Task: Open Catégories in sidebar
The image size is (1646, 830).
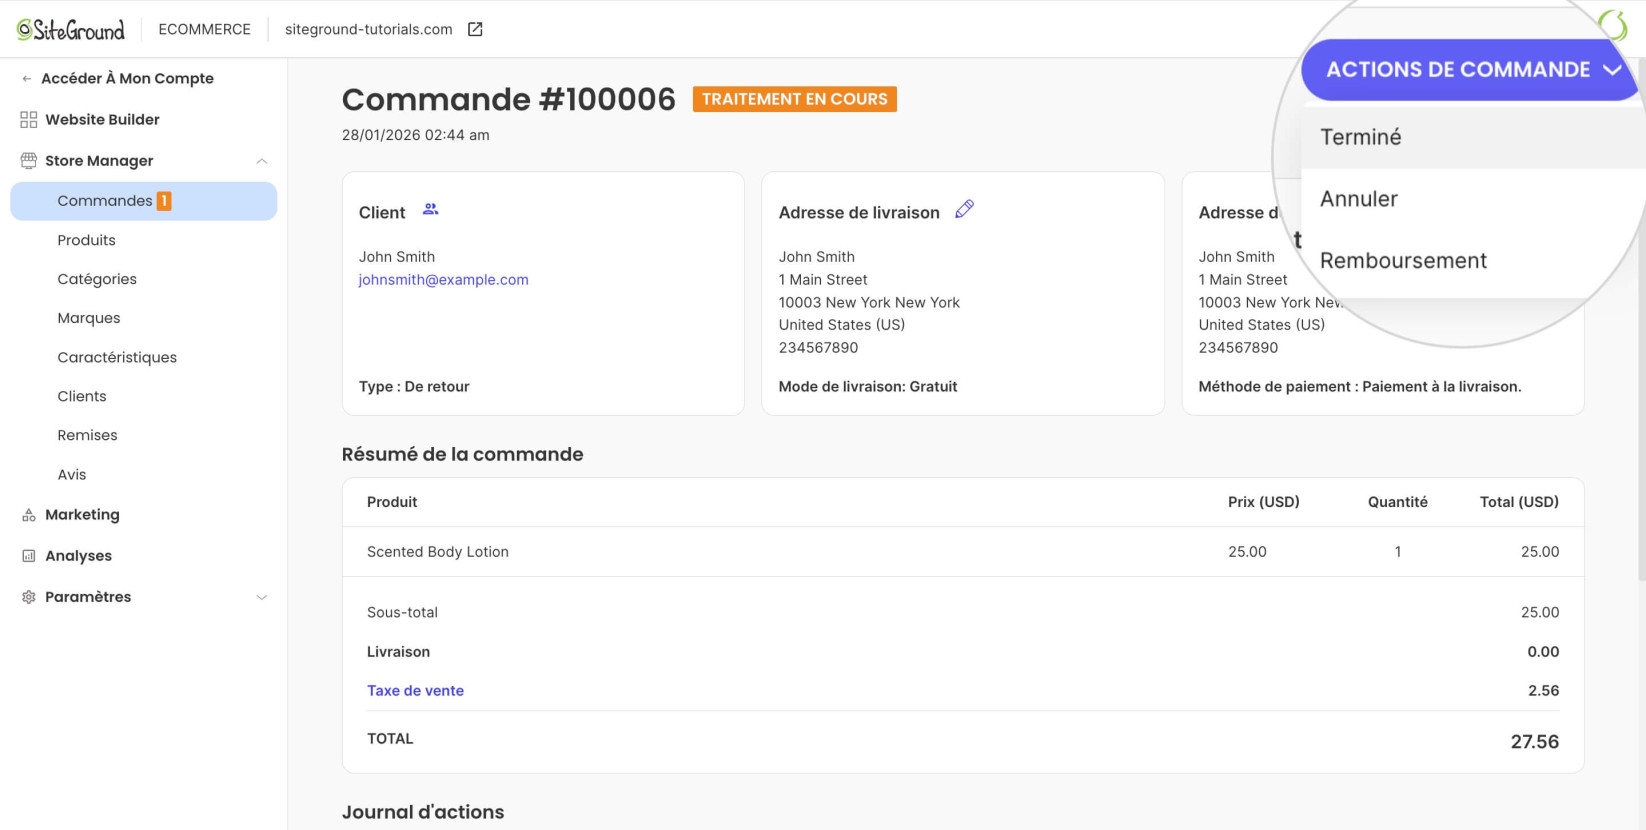Action: (x=97, y=279)
